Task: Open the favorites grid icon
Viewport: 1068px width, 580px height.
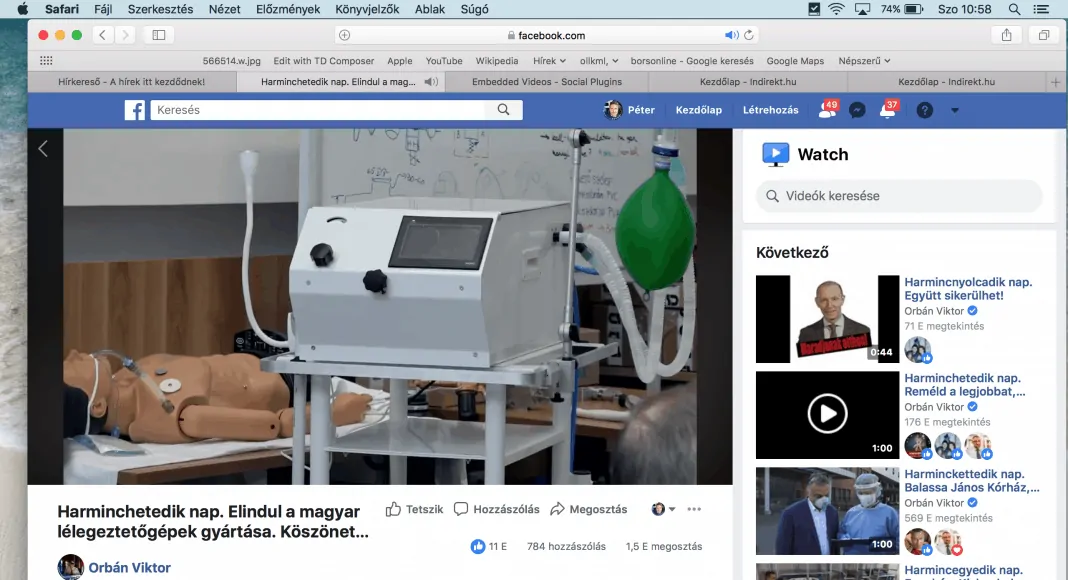Action: [x=46, y=61]
